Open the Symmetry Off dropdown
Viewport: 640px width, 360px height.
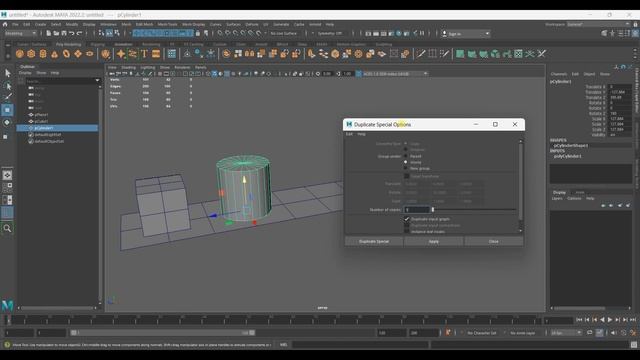click(x=331, y=33)
